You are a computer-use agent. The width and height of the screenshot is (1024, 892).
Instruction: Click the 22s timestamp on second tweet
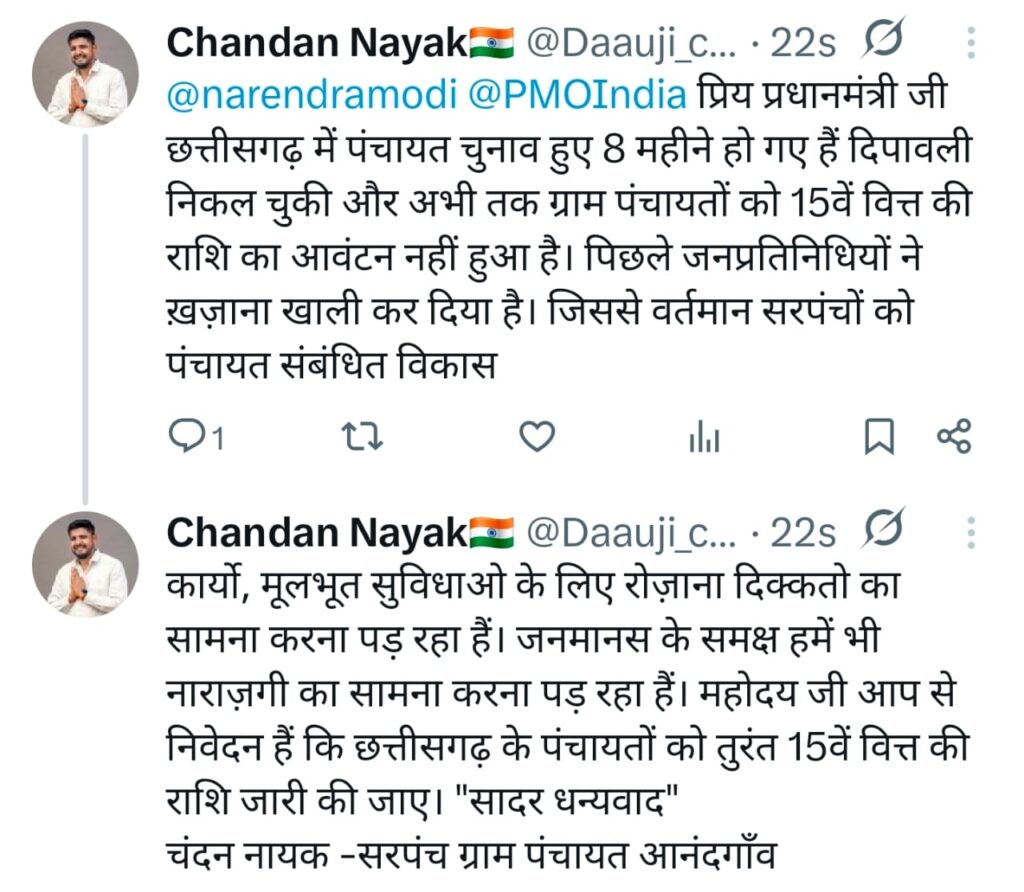pyautogui.click(x=803, y=532)
